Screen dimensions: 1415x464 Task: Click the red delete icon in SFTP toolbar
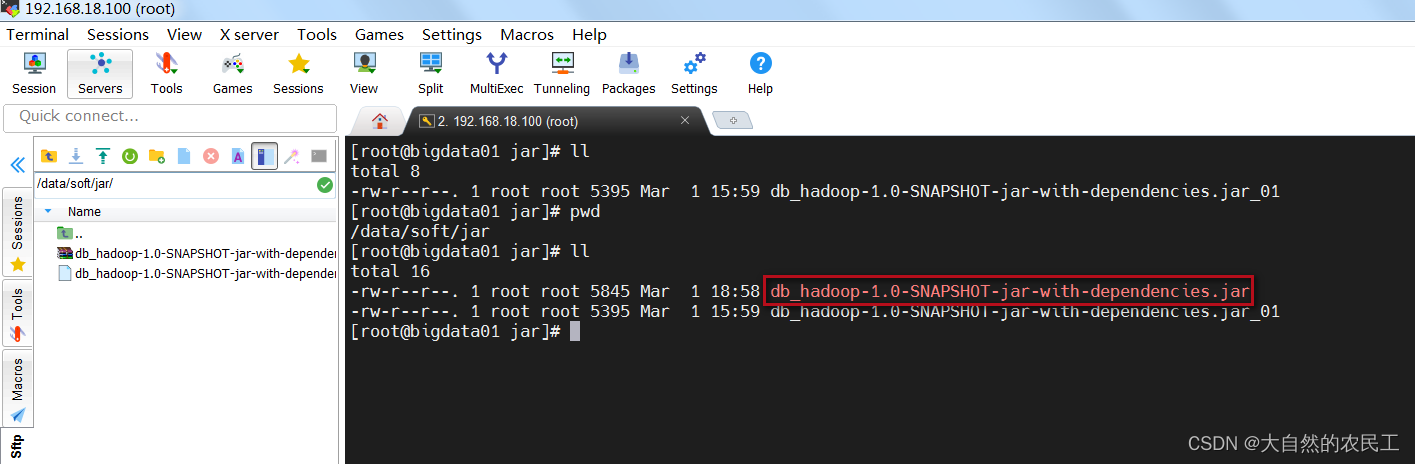(x=211, y=156)
